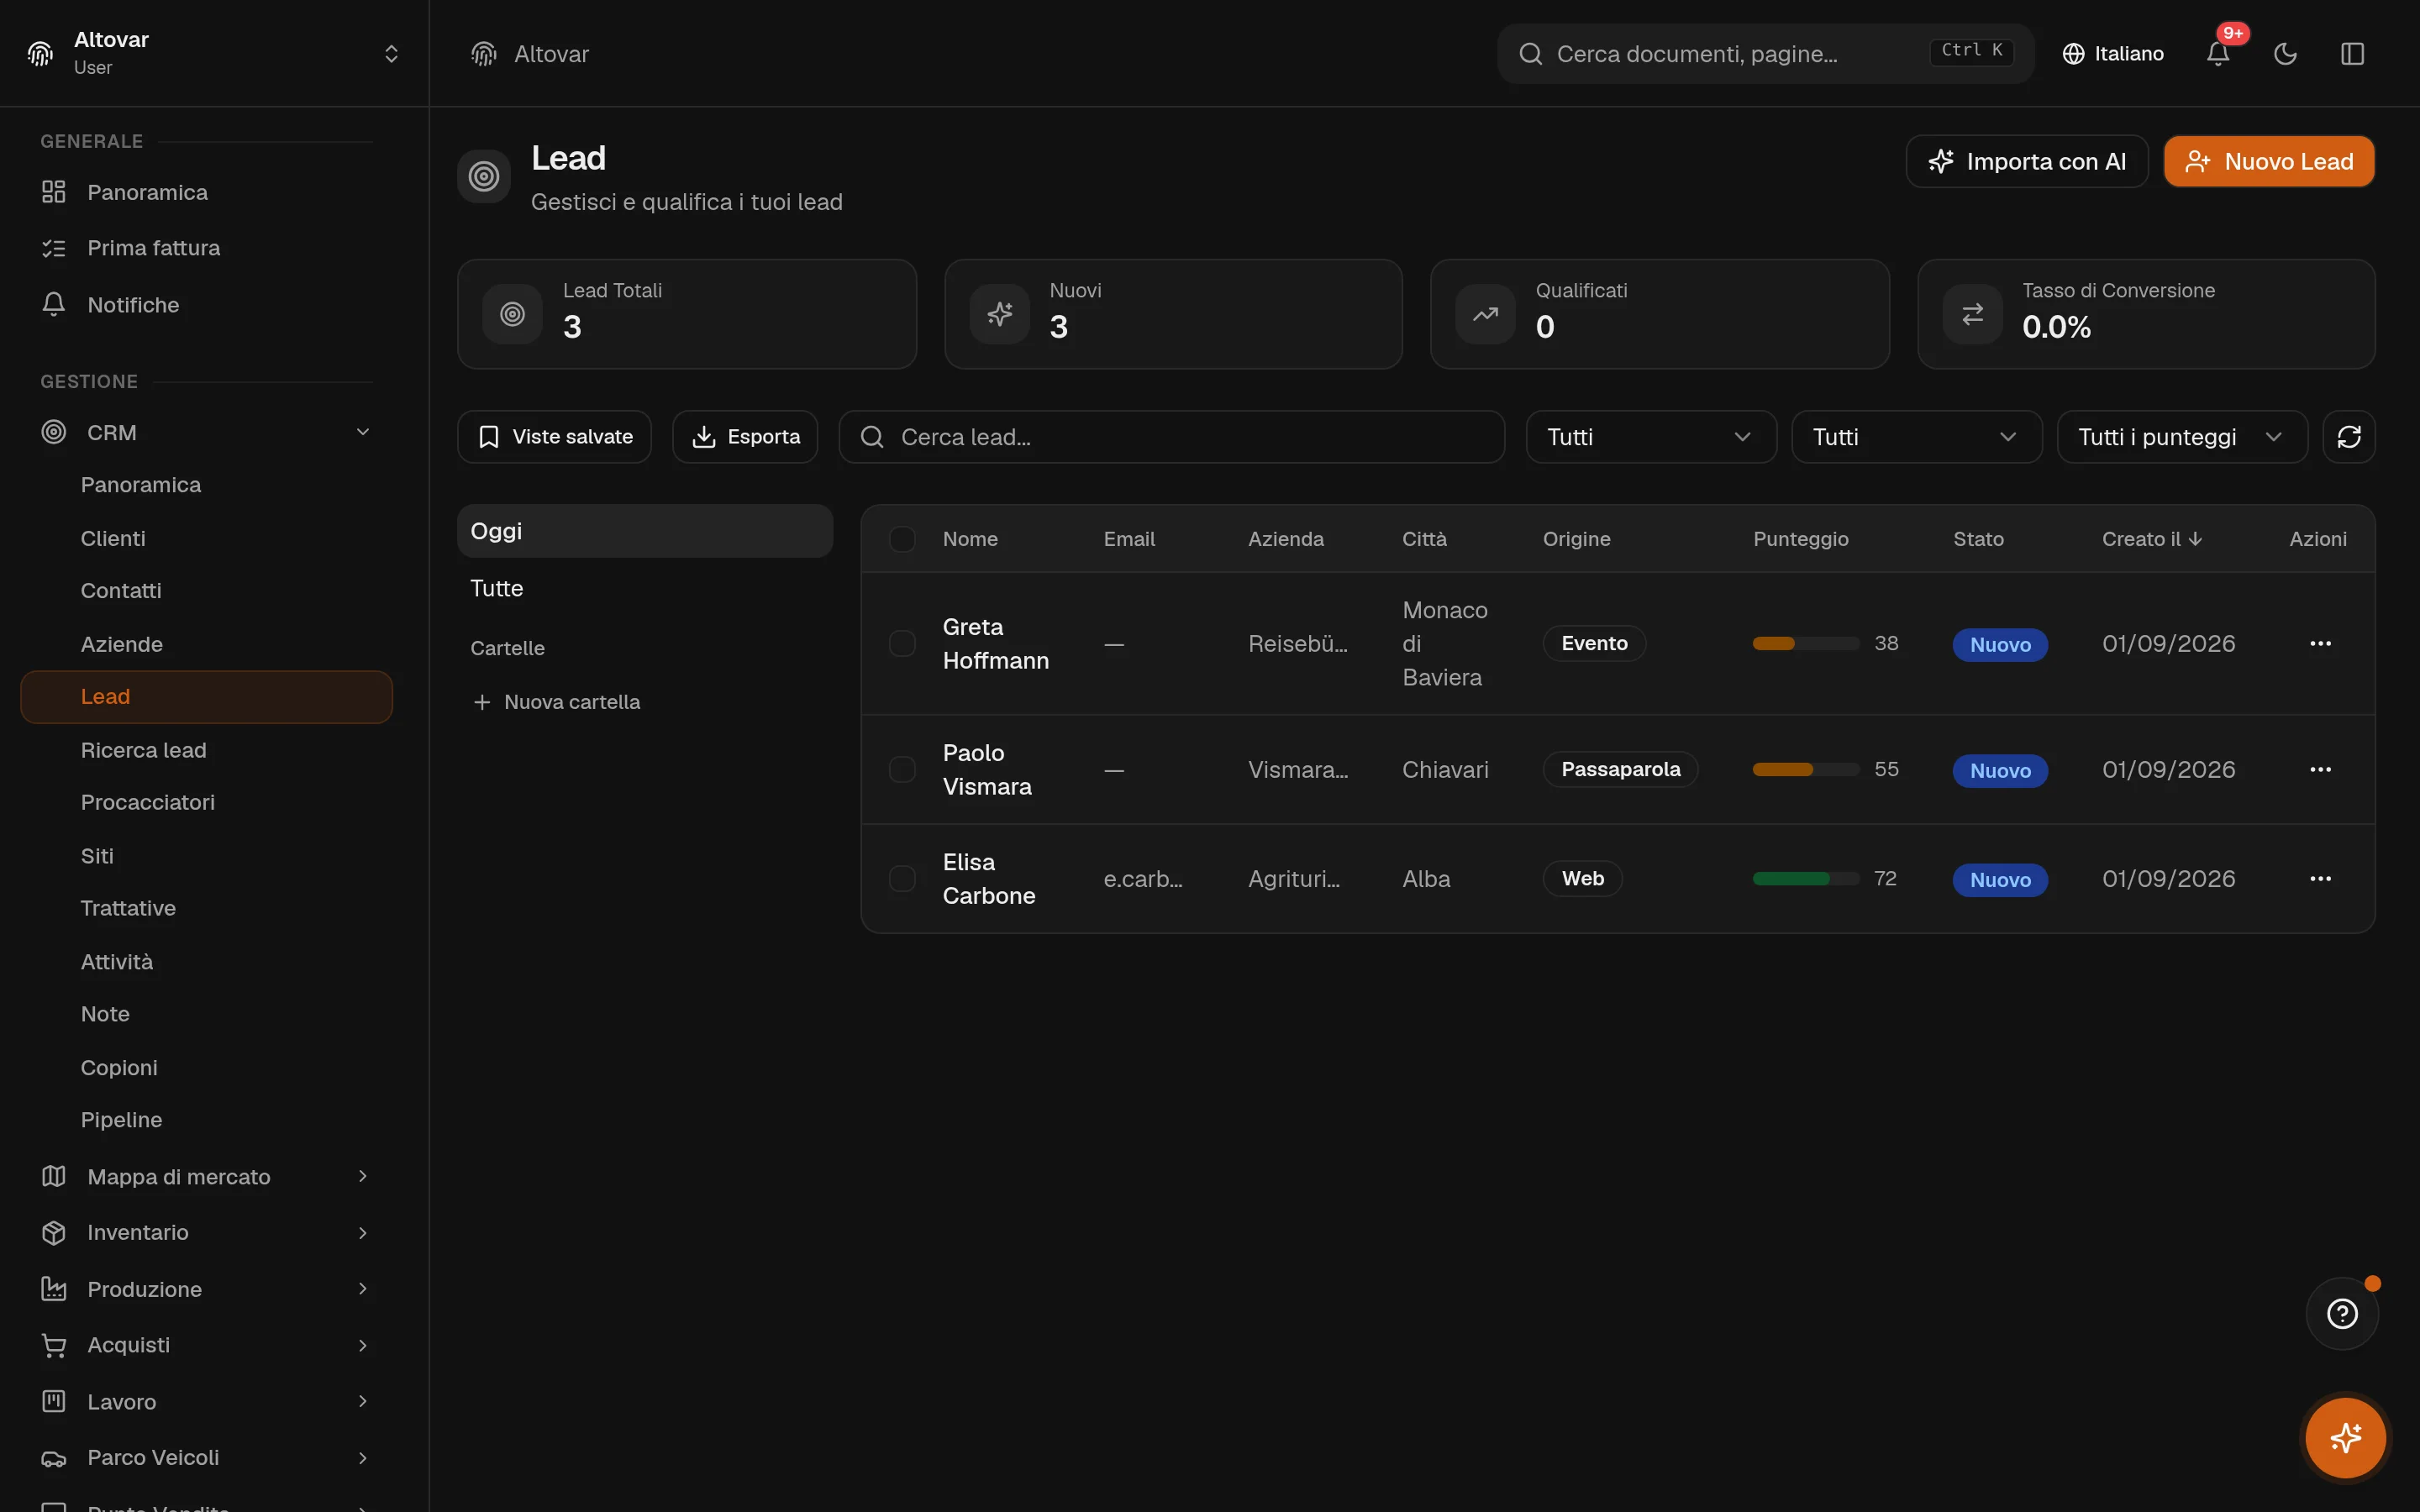Viewport: 2420px width, 1512px height.
Task: Expand the Acquisti chevron
Action: [363, 1345]
